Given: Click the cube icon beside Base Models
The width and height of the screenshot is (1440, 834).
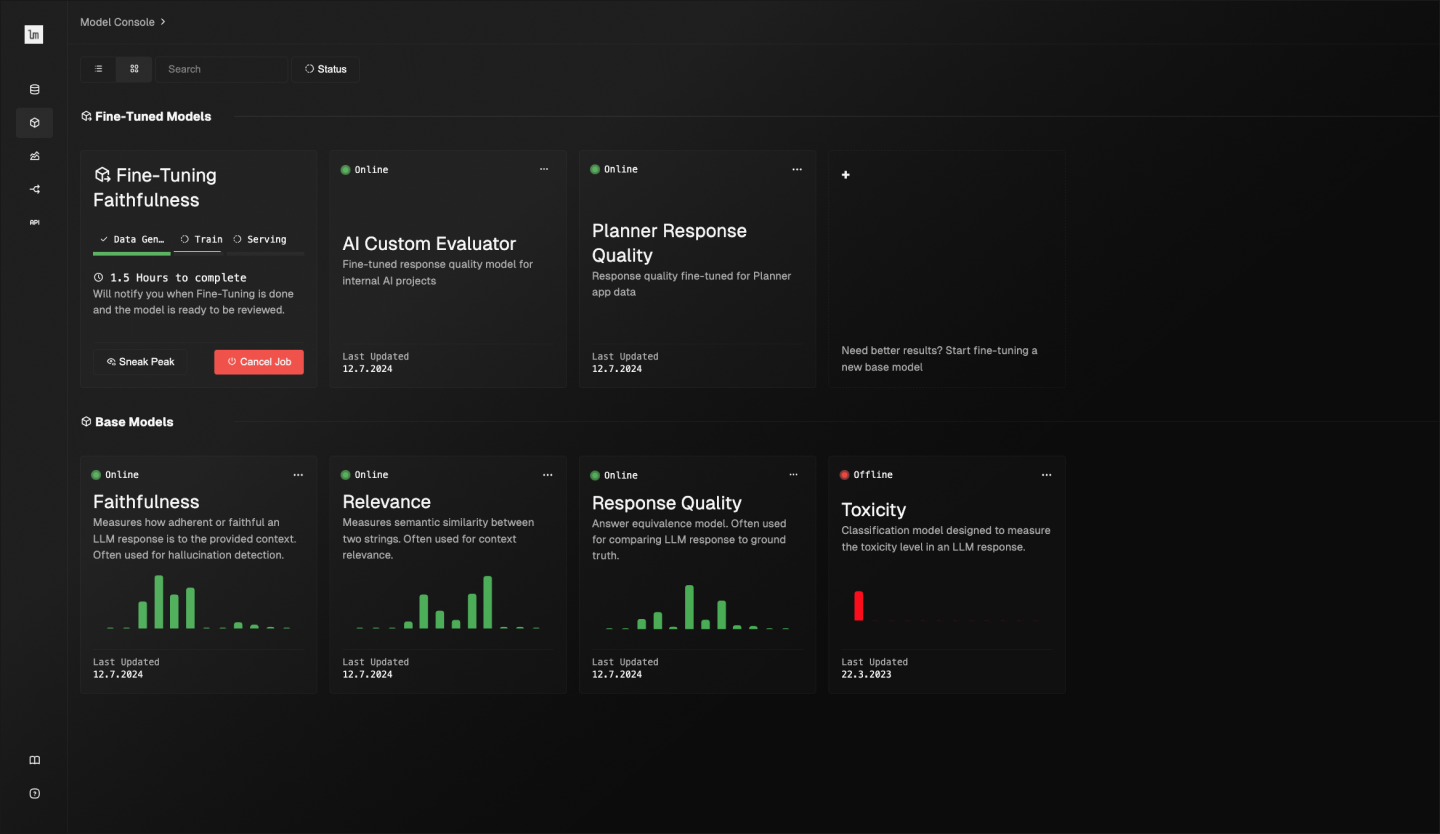Looking at the screenshot, I should tap(86, 422).
